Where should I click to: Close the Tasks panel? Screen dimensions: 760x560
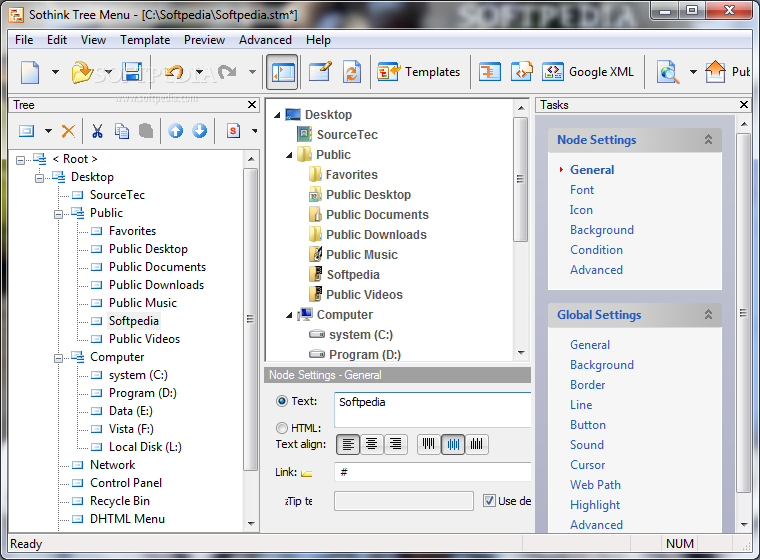point(744,104)
